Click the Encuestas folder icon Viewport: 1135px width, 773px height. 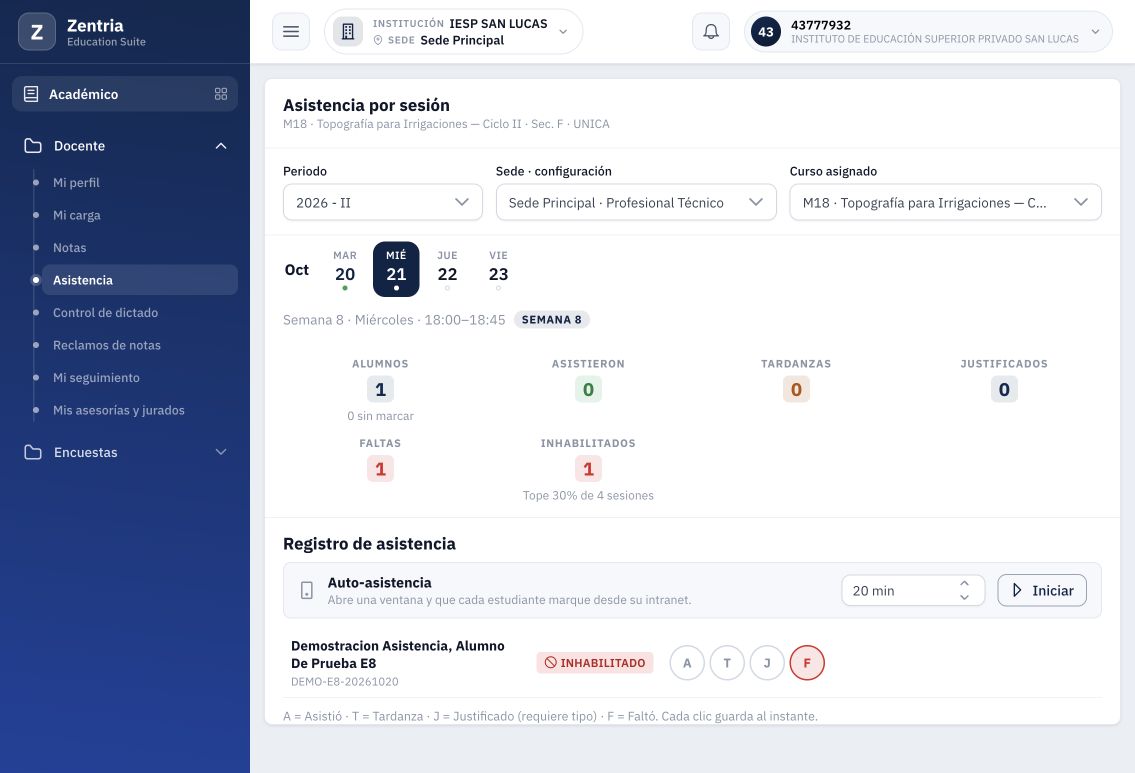(33, 452)
